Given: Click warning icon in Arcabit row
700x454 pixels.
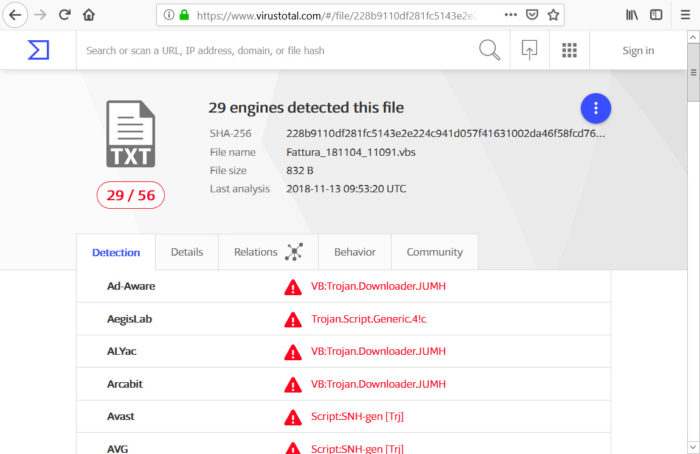Looking at the screenshot, I should (293, 385).
